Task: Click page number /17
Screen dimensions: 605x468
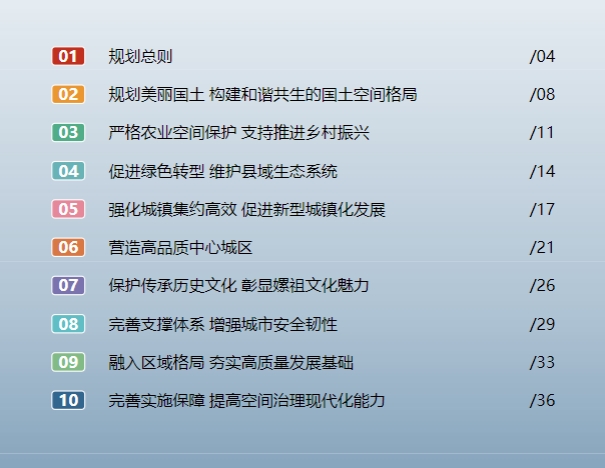Action: pyautogui.click(x=542, y=209)
